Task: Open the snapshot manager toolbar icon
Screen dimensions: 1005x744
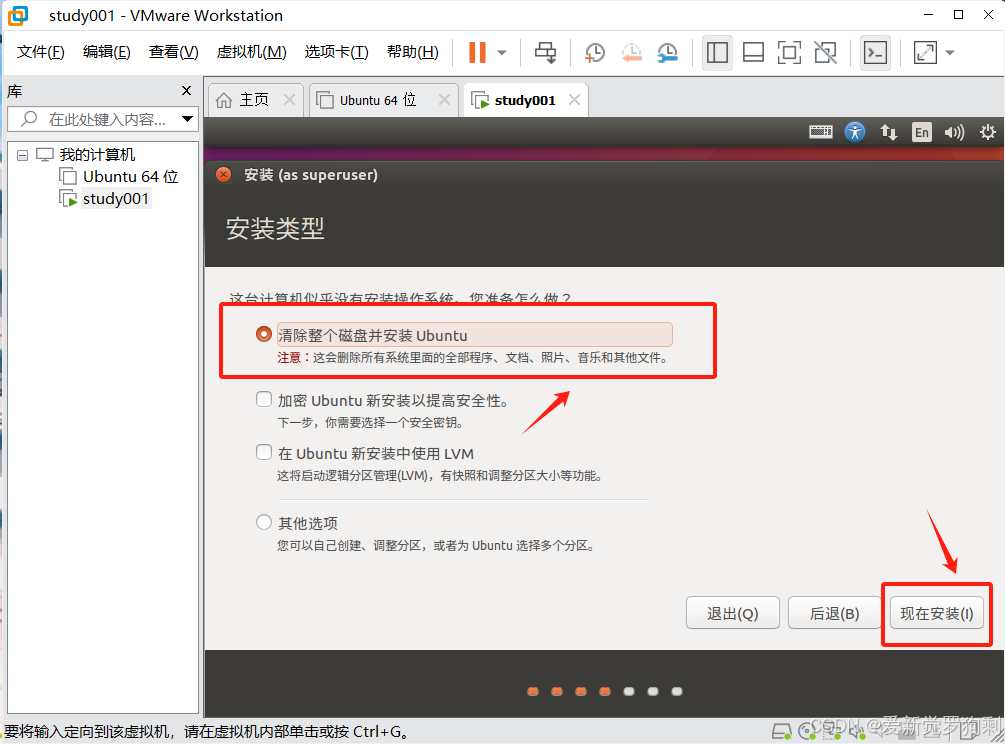Action: (668, 53)
